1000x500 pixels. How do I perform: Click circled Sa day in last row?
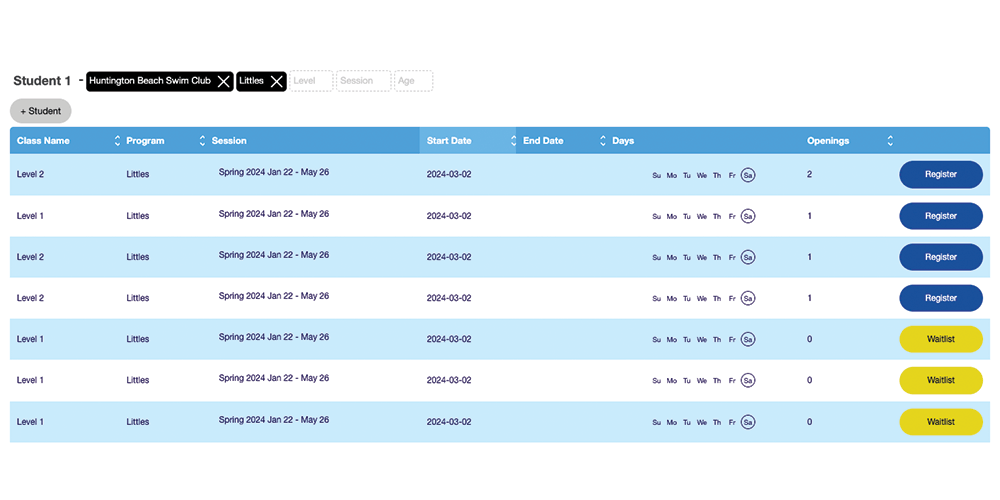coord(748,422)
